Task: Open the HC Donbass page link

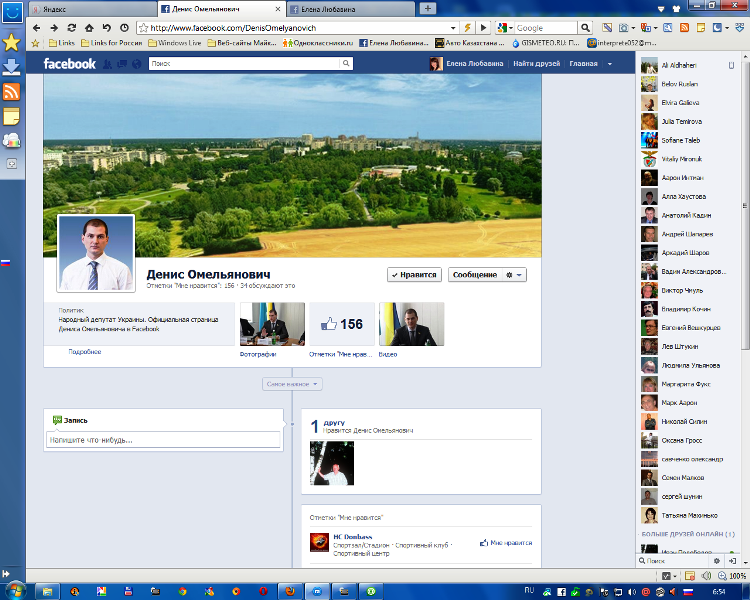Action: pyautogui.click(x=353, y=537)
